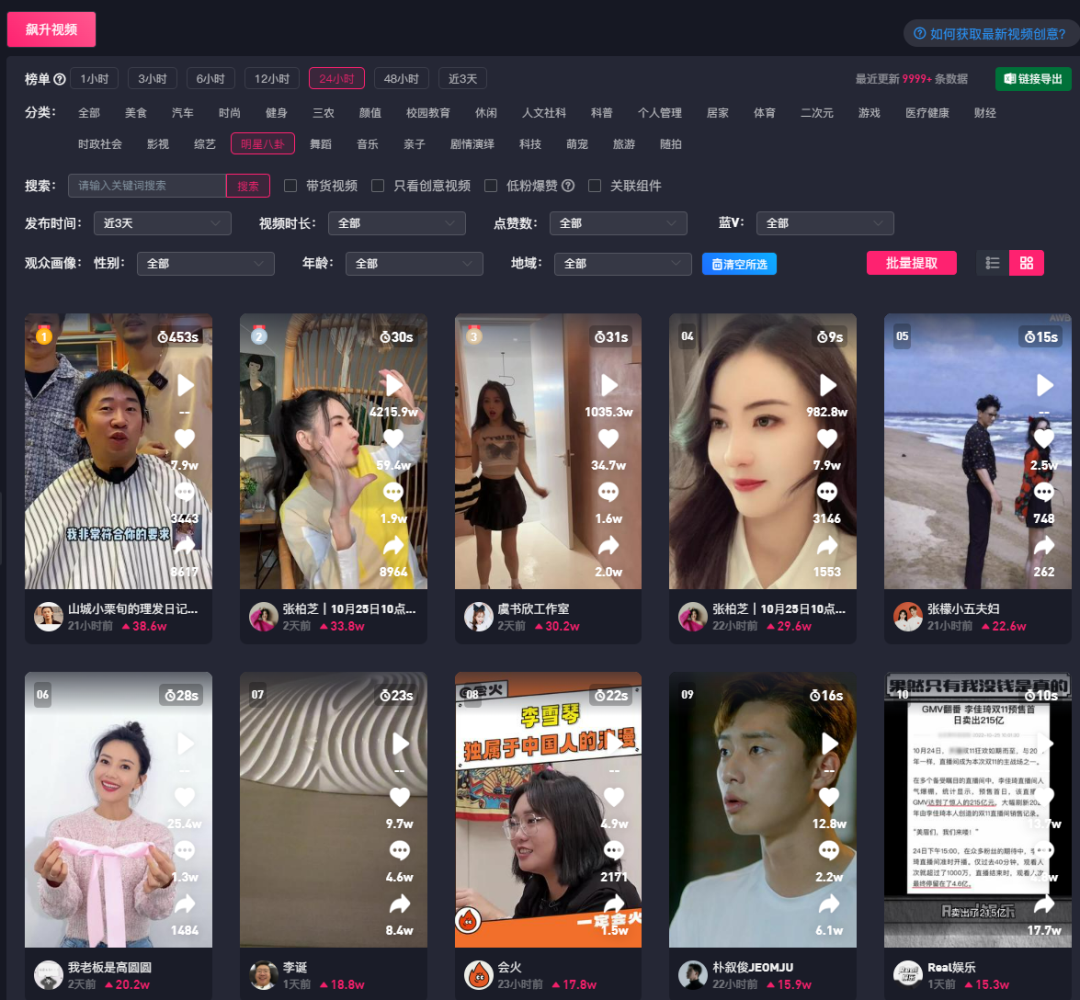1080x1000 pixels.
Task: Enable the 带货视频 checkbox
Action: click(291, 186)
